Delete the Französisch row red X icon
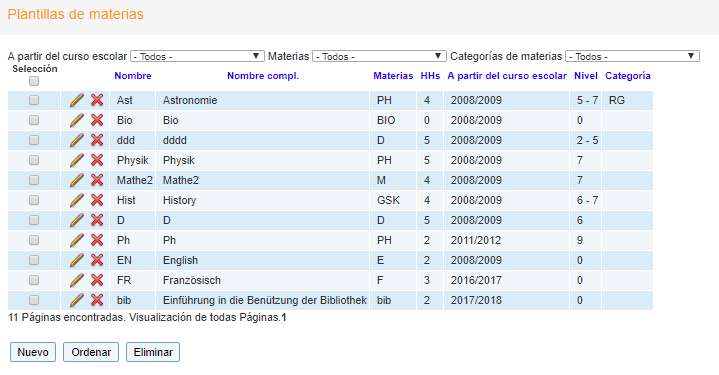 pos(97,280)
